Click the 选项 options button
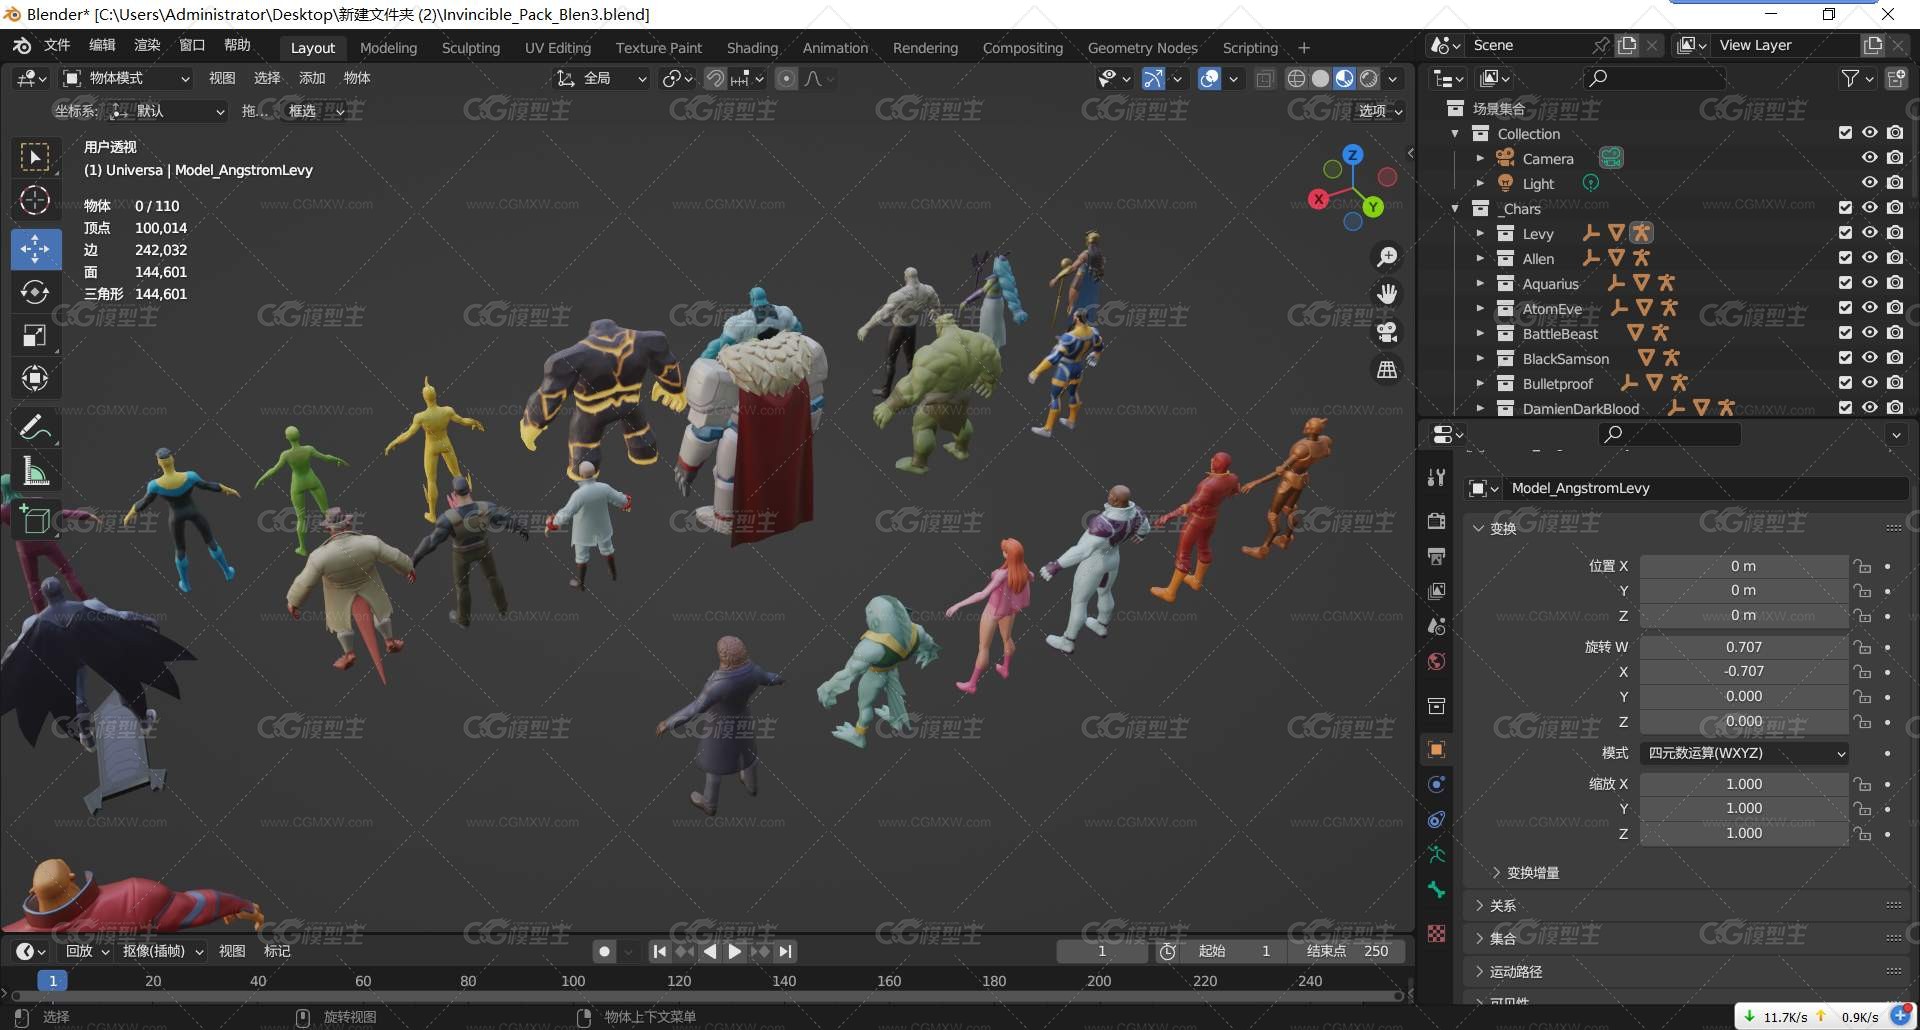1920x1030 pixels. tap(1380, 111)
